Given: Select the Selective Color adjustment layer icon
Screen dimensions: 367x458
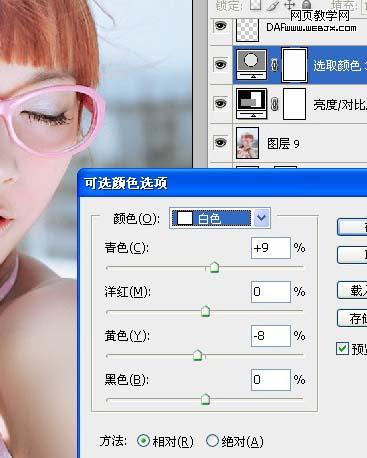Looking at the screenshot, I should tap(251, 65).
